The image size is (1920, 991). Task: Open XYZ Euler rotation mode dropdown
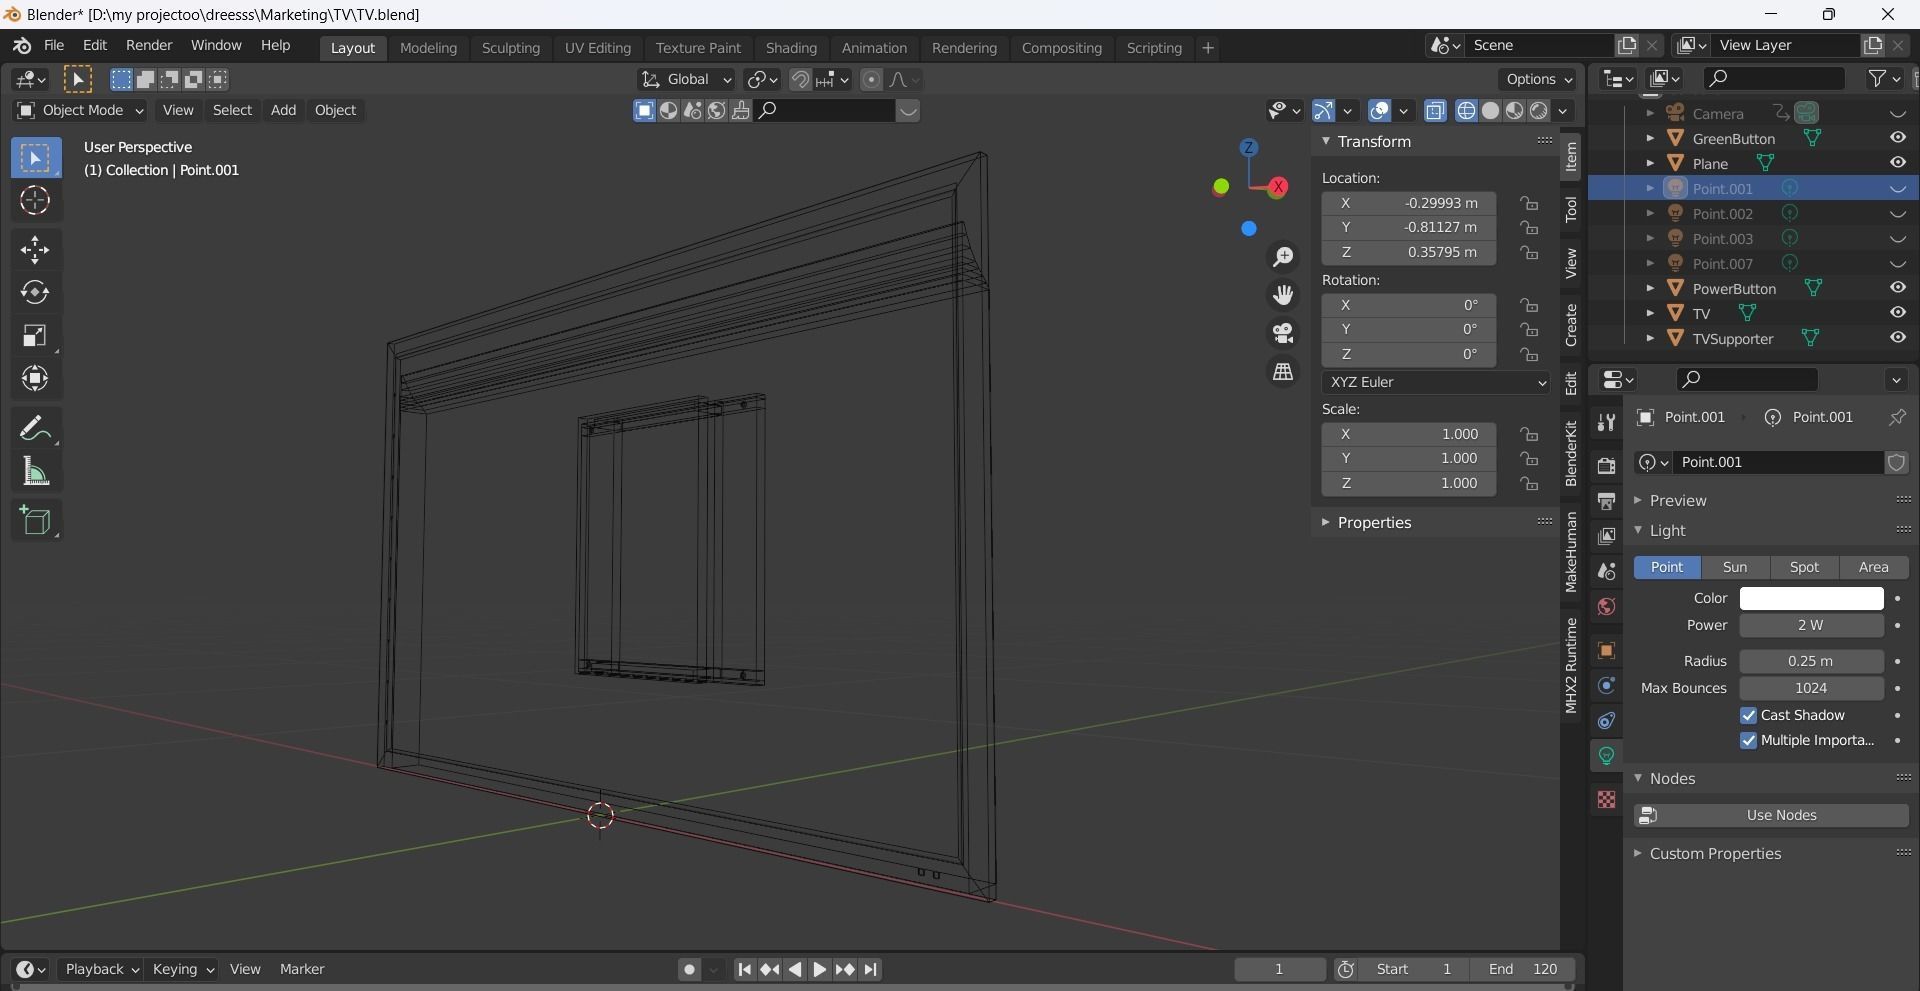click(x=1436, y=382)
